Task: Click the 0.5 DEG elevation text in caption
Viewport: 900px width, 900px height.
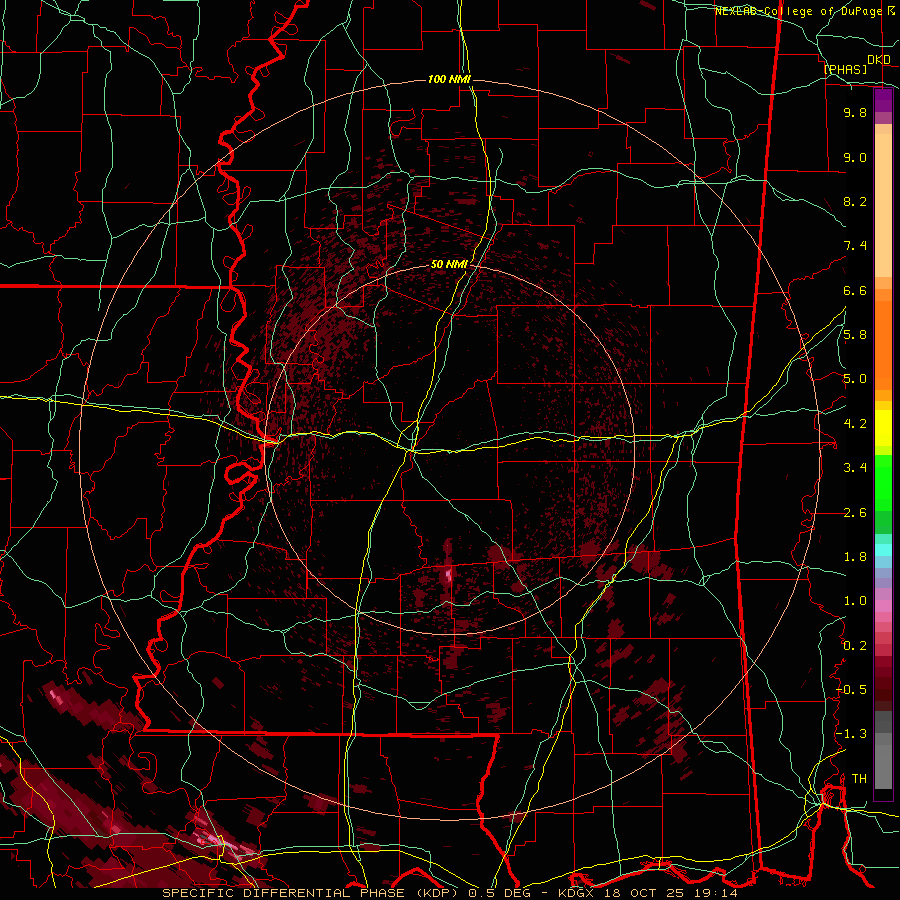Action: 501,893
